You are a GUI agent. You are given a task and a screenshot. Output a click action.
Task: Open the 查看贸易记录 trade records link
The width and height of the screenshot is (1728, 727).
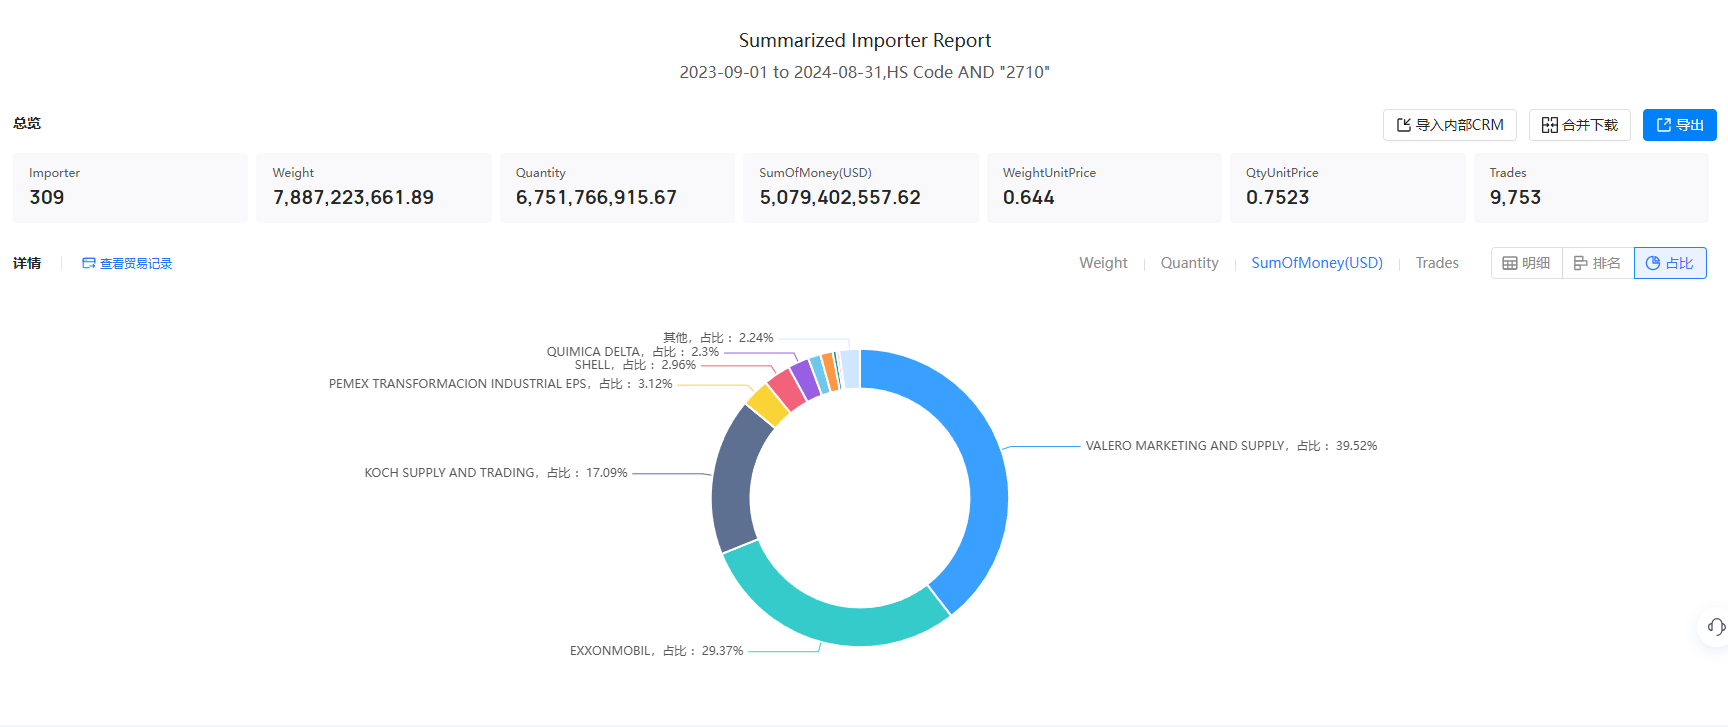click(127, 263)
